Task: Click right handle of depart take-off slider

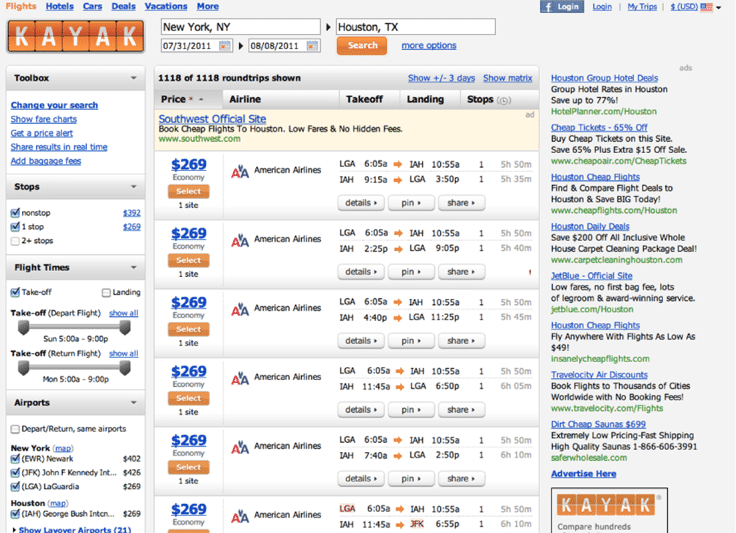Action: (125, 327)
